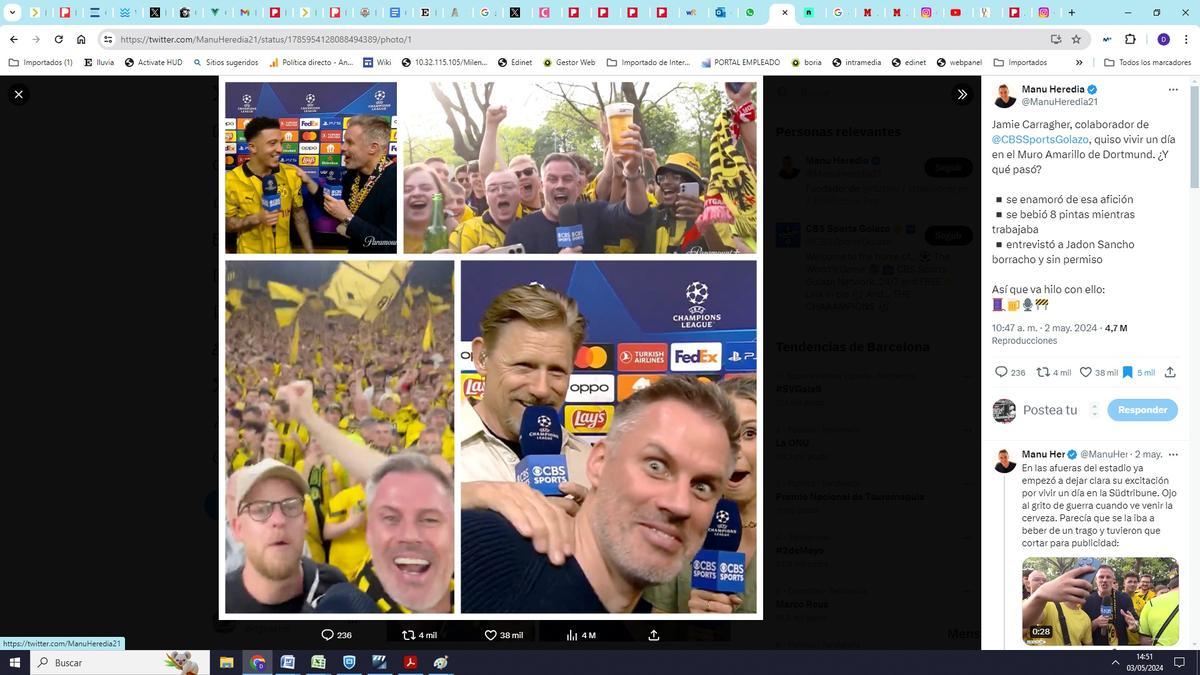This screenshot has height=675, width=1200.
Task: Open the 'Activate HUD' bookmark
Action: pyautogui.click(x=153, y=62)
